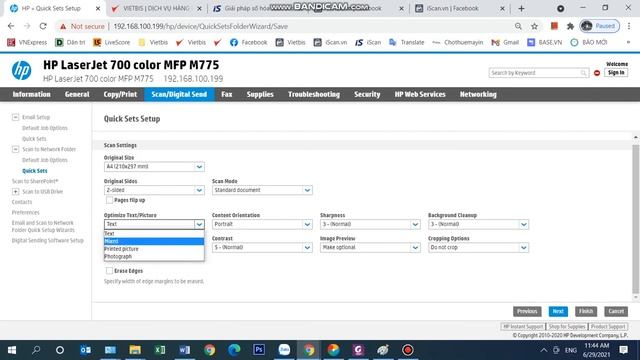Click the Previous button
The width and height of the screenshot is (640, 360).
tap(527, 311)
